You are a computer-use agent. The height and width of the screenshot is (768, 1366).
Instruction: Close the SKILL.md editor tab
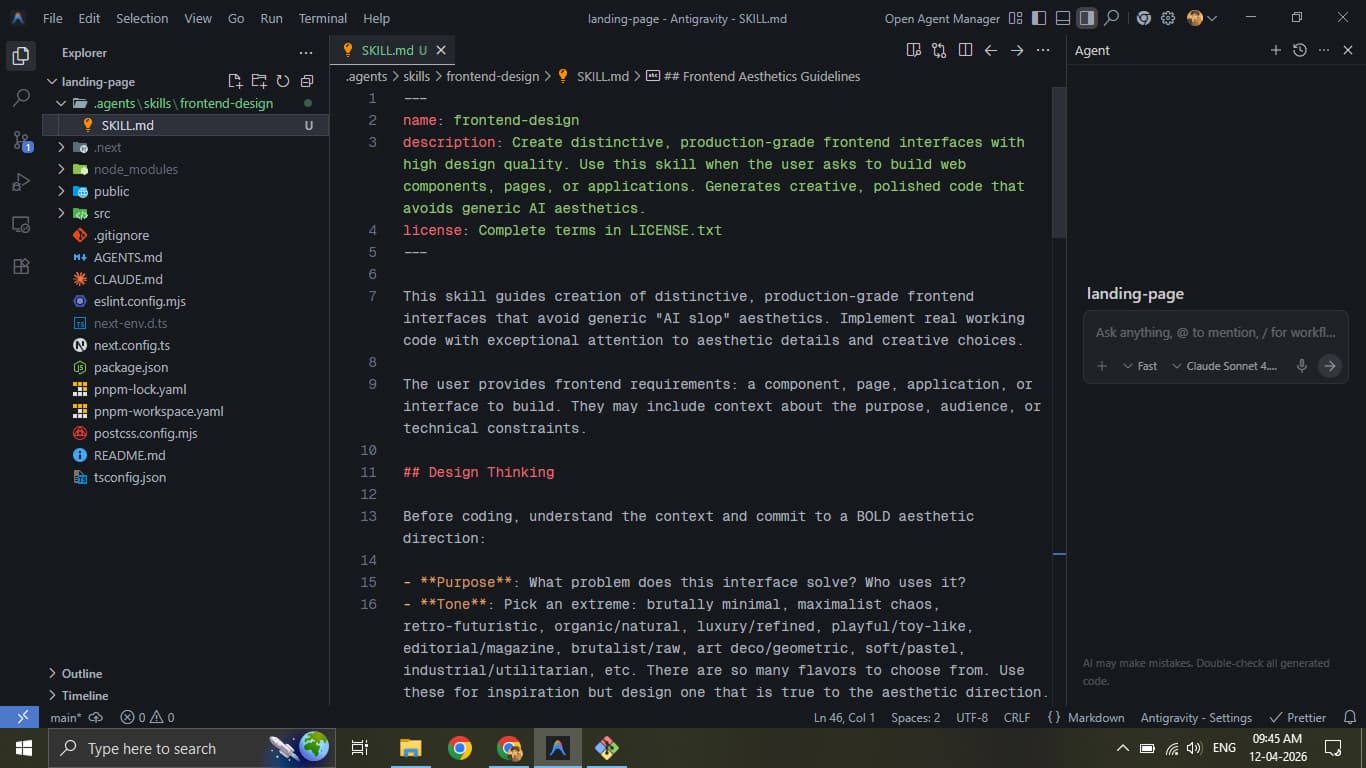(441, 50)
